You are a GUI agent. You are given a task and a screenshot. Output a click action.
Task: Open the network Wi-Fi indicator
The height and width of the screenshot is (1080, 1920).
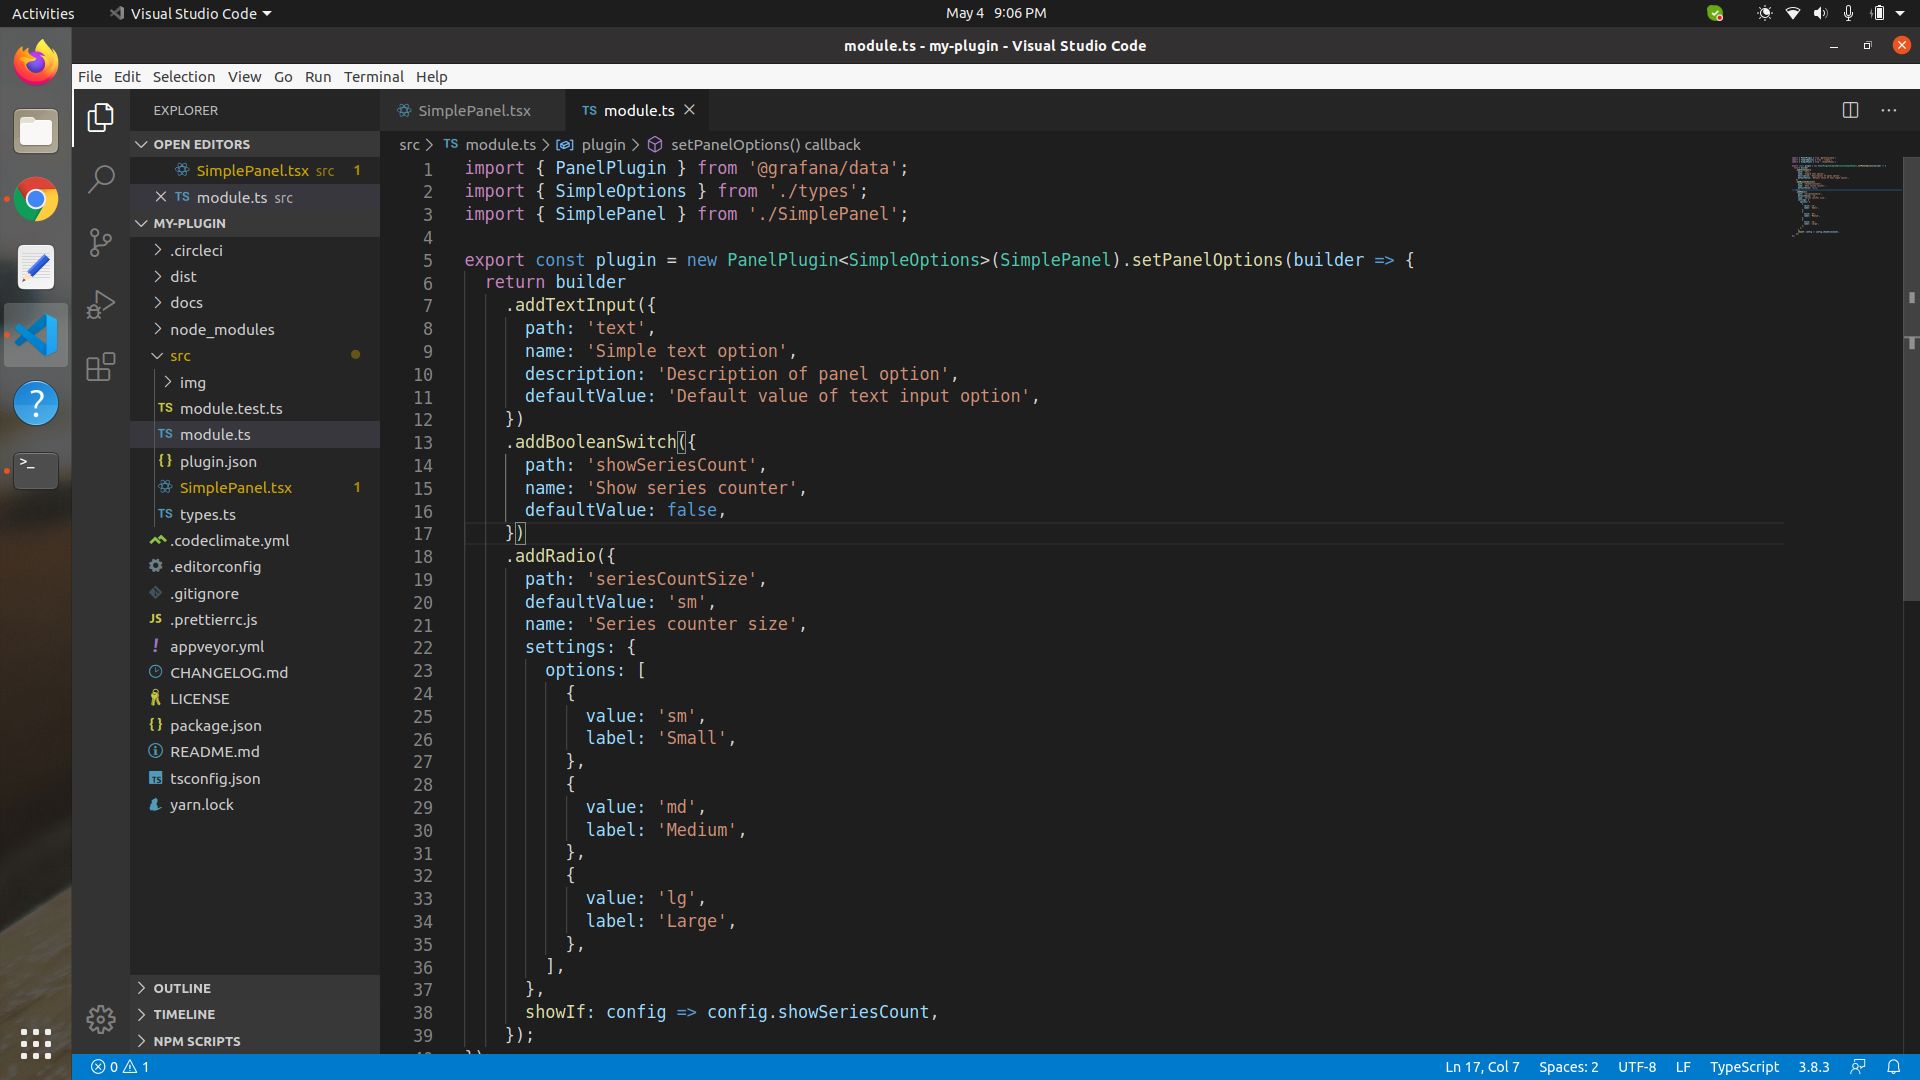click(1792, 13)
